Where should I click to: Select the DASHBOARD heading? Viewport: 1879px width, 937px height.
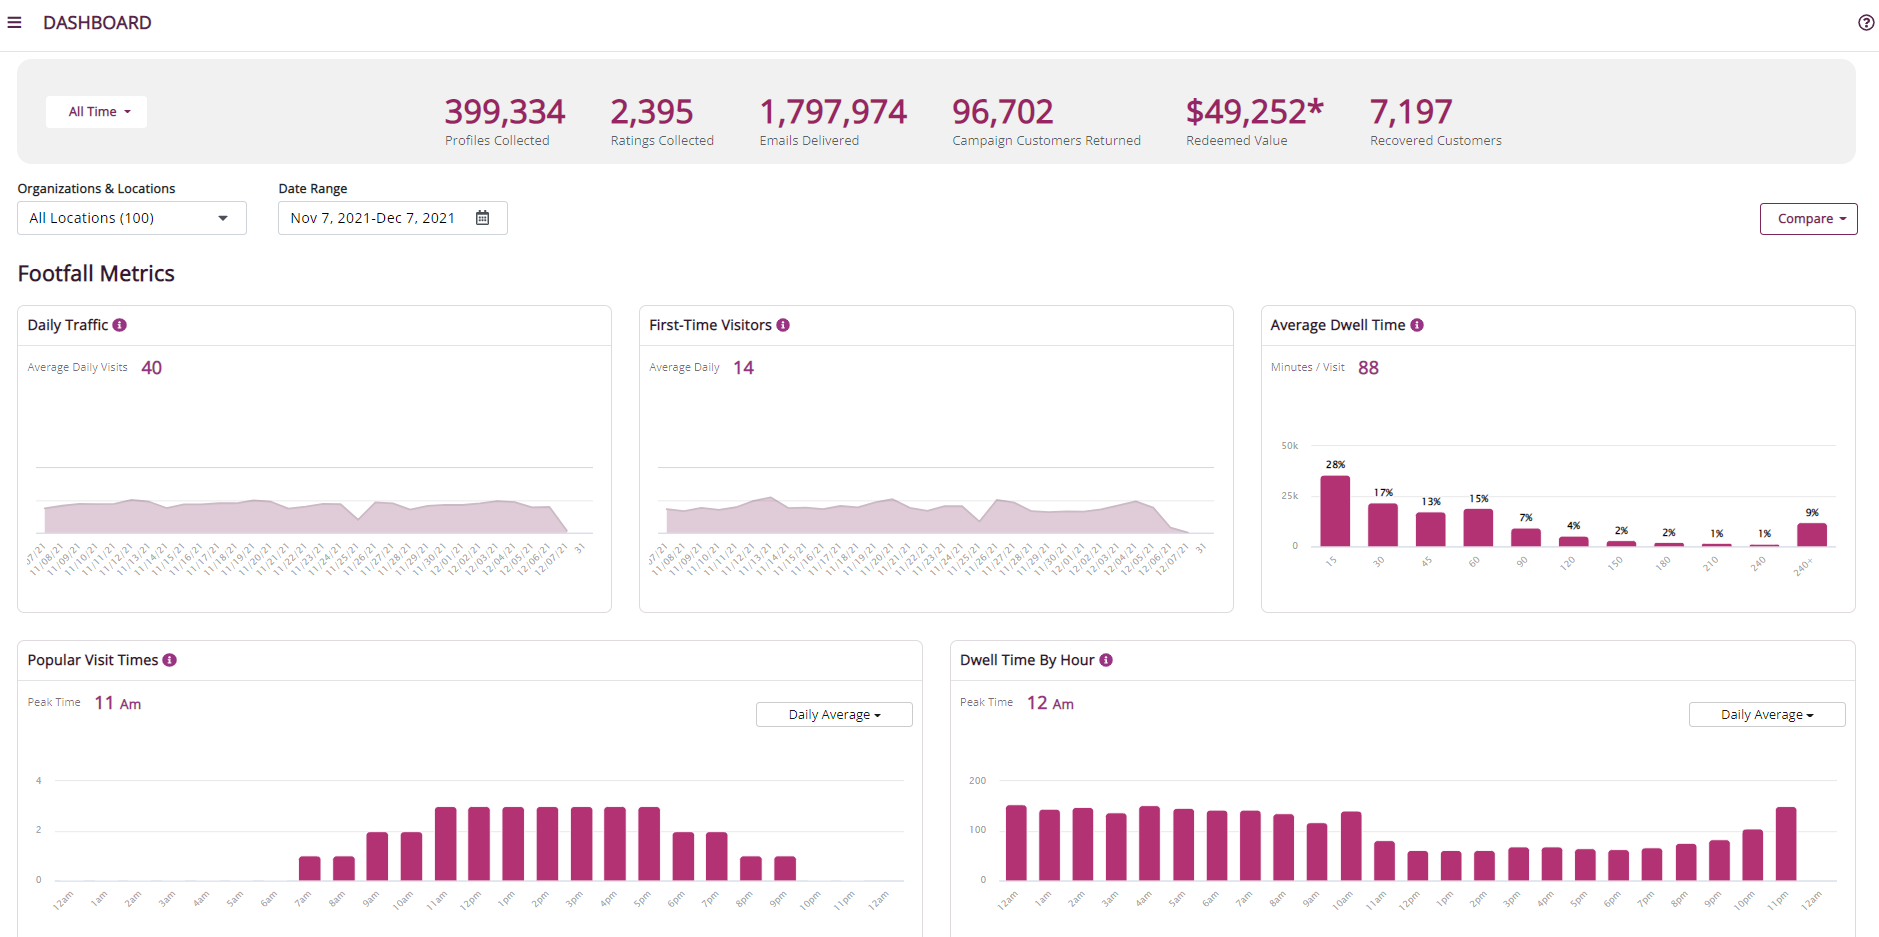coord(97,22)
